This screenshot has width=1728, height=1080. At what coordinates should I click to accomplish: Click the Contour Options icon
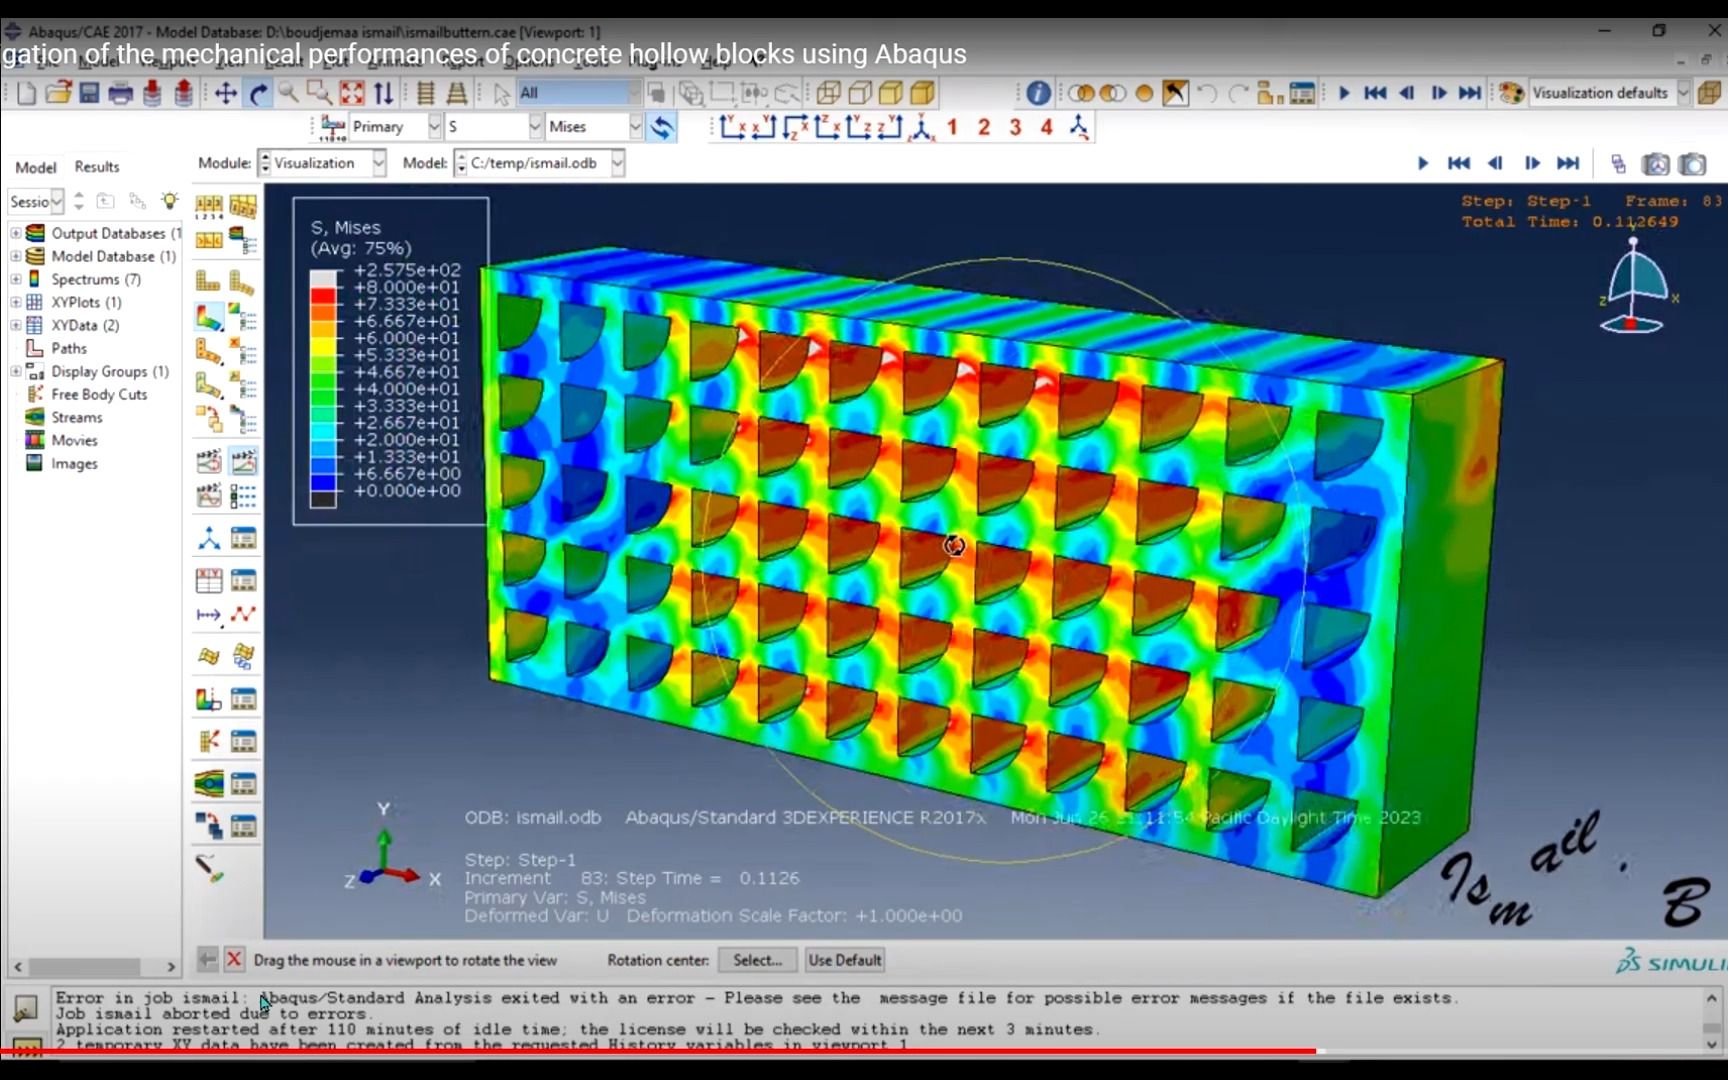coord(243,318)
